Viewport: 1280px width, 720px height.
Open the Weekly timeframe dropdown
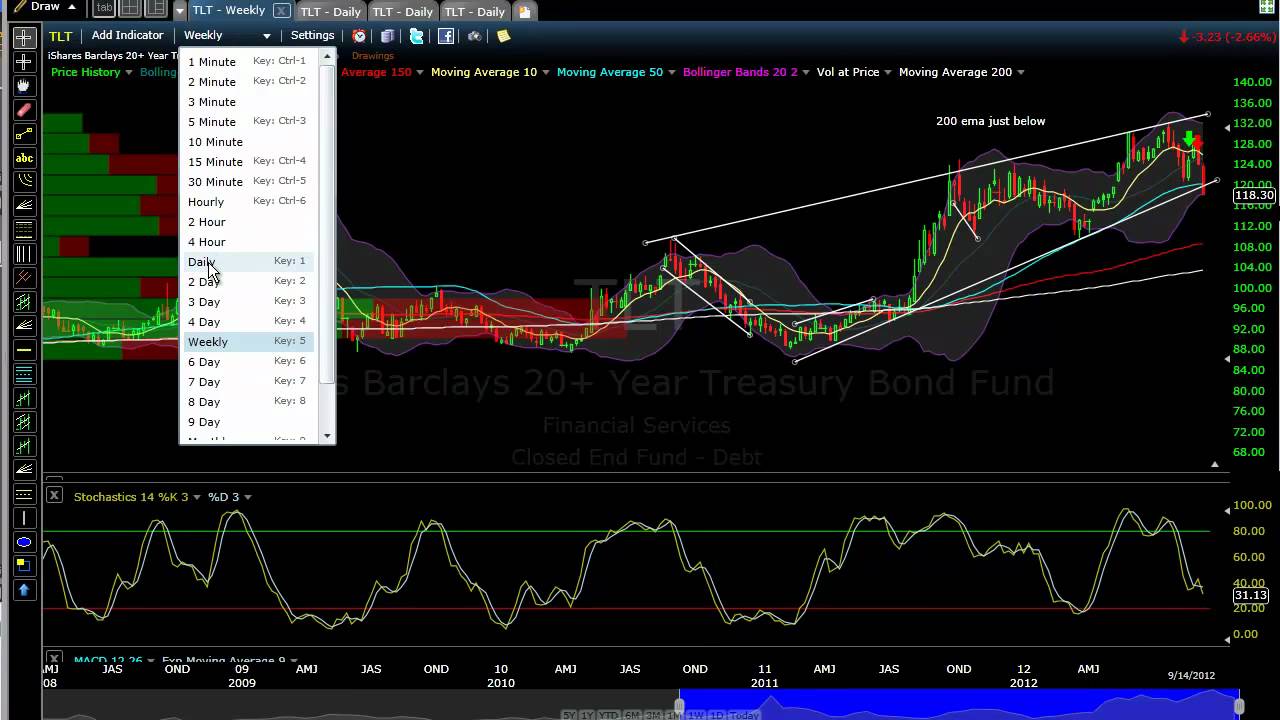coord(228,35)
